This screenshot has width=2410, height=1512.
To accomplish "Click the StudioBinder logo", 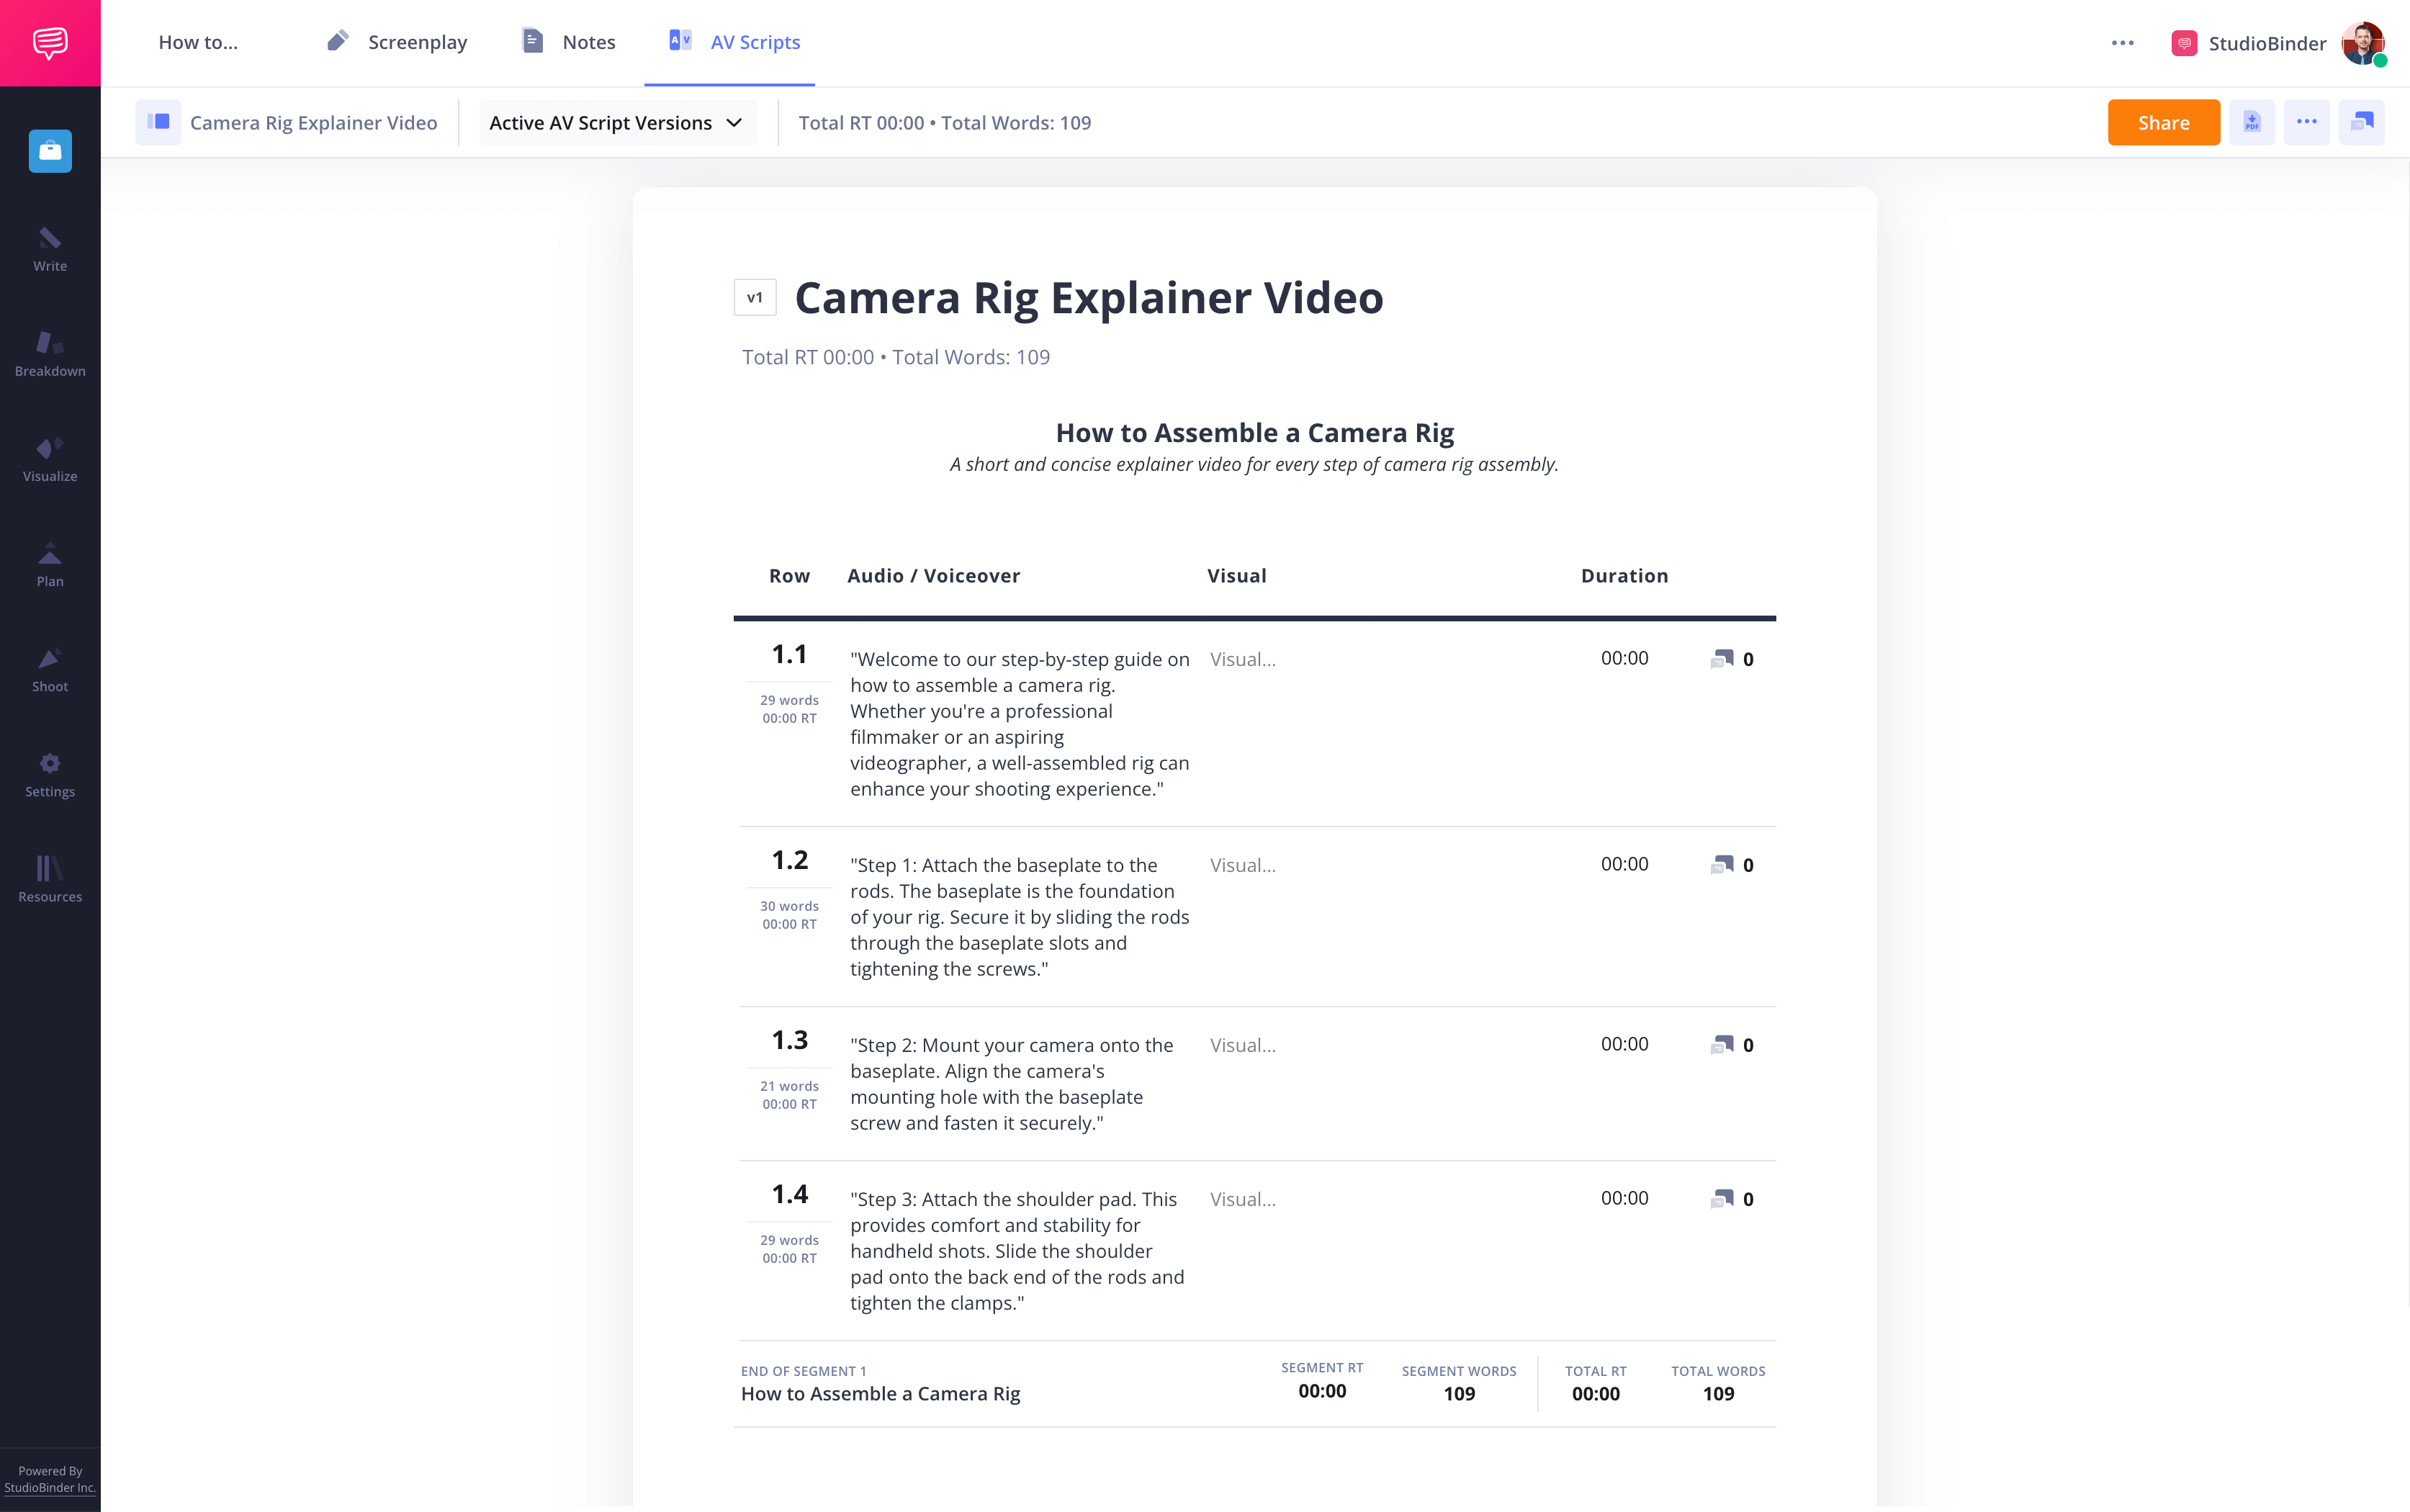I will (x=49, y=42).
